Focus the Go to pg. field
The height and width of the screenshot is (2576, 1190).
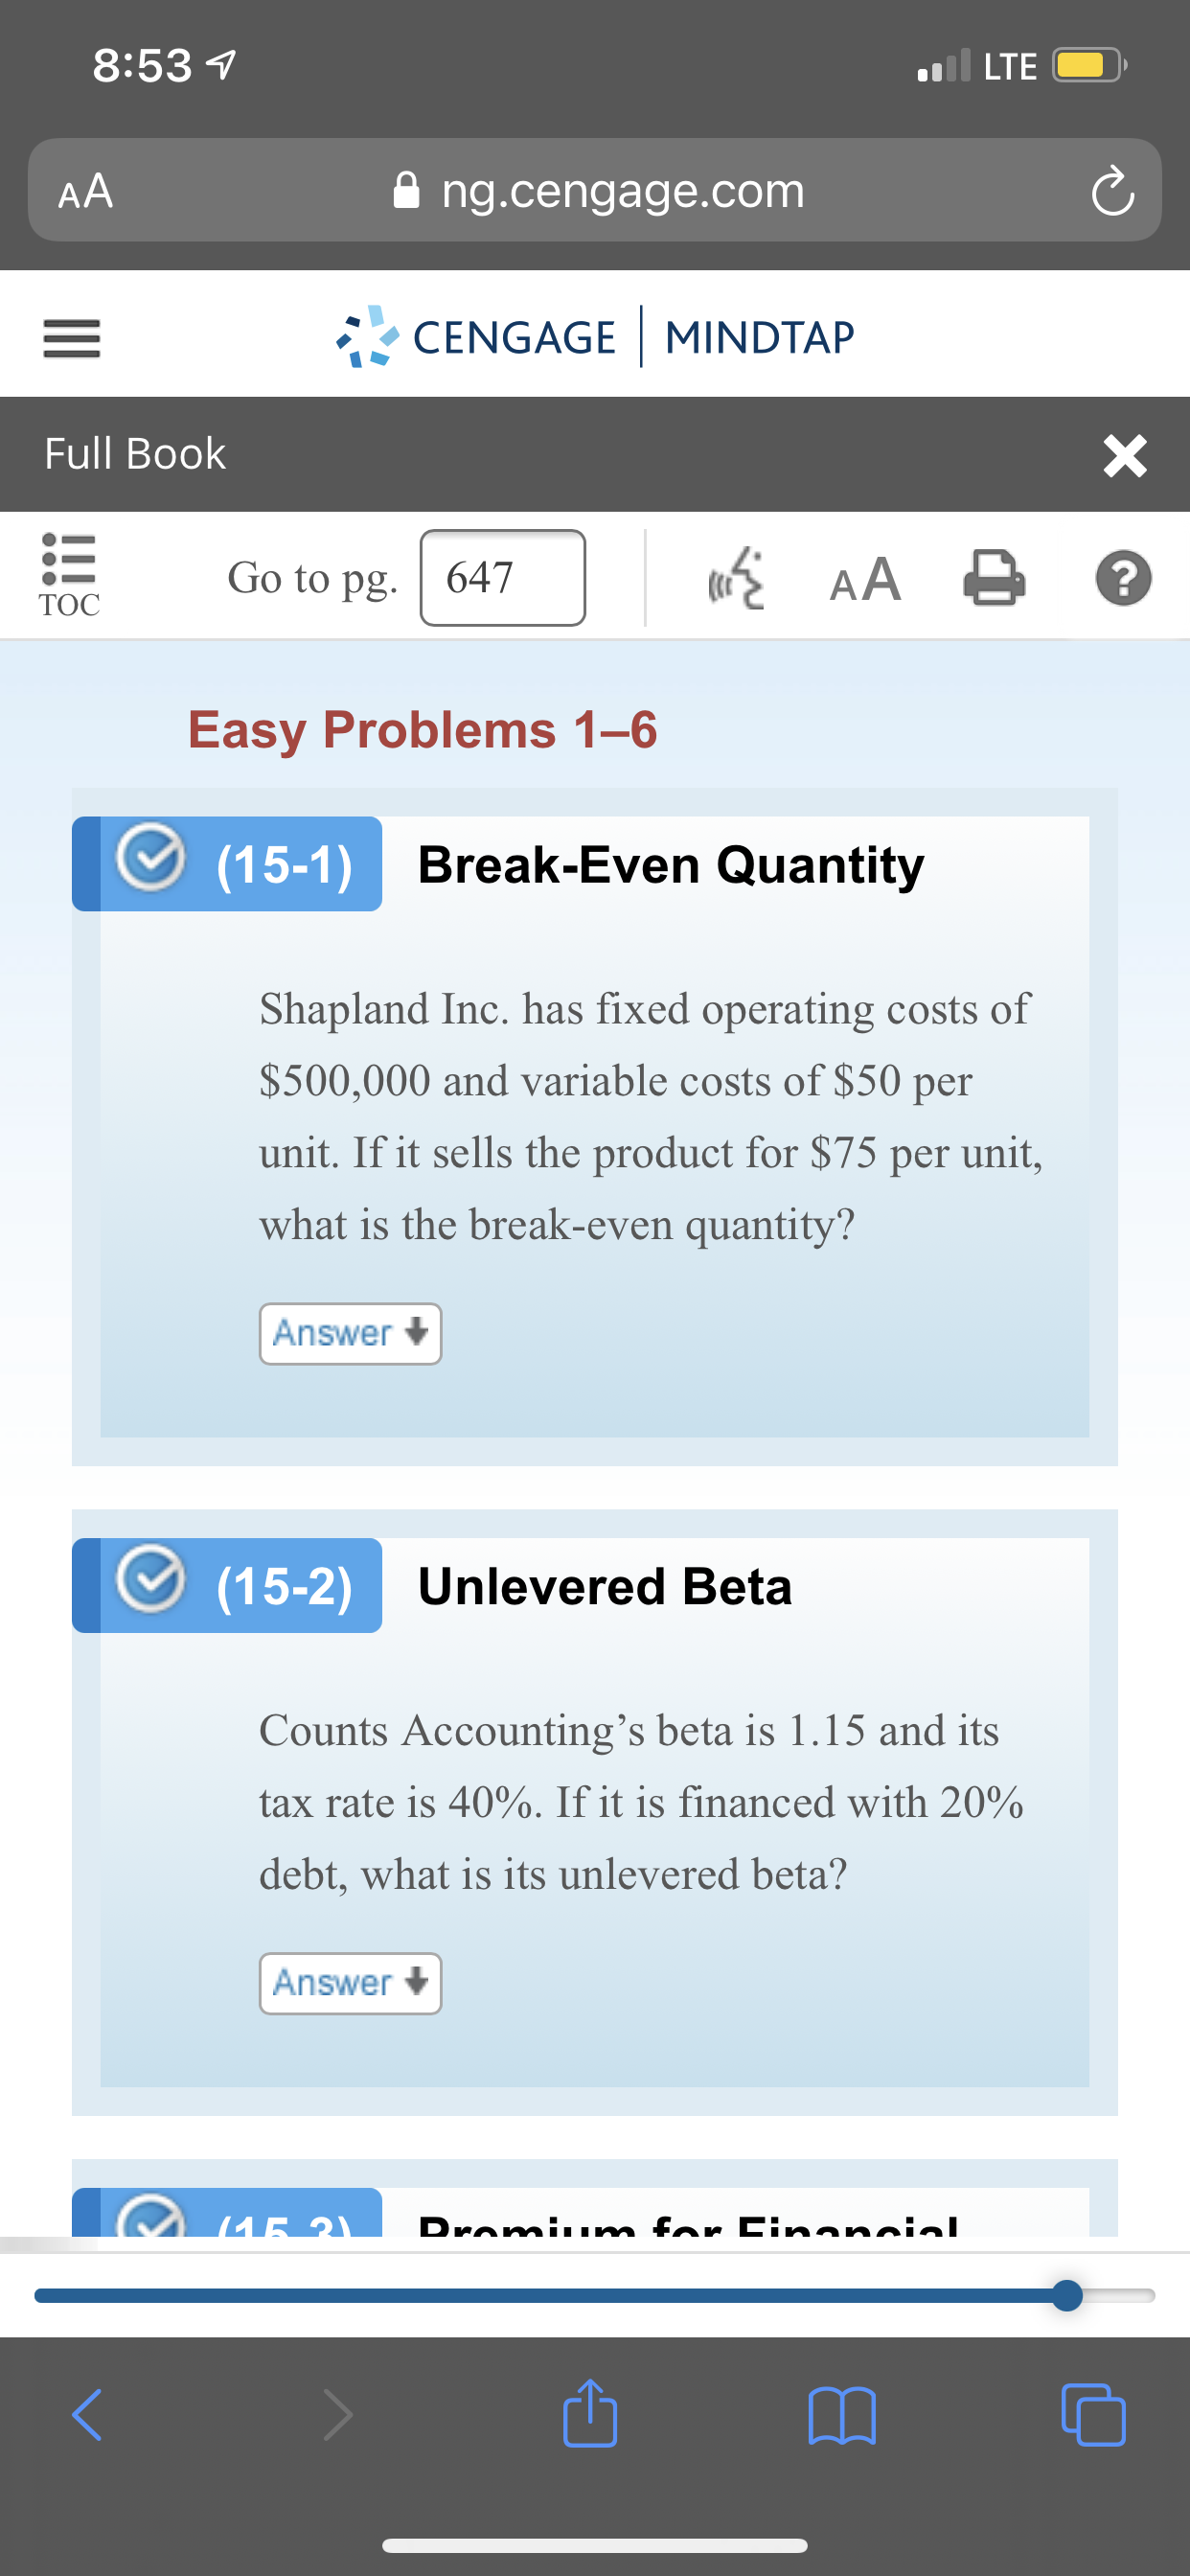[x=503, y=578]
